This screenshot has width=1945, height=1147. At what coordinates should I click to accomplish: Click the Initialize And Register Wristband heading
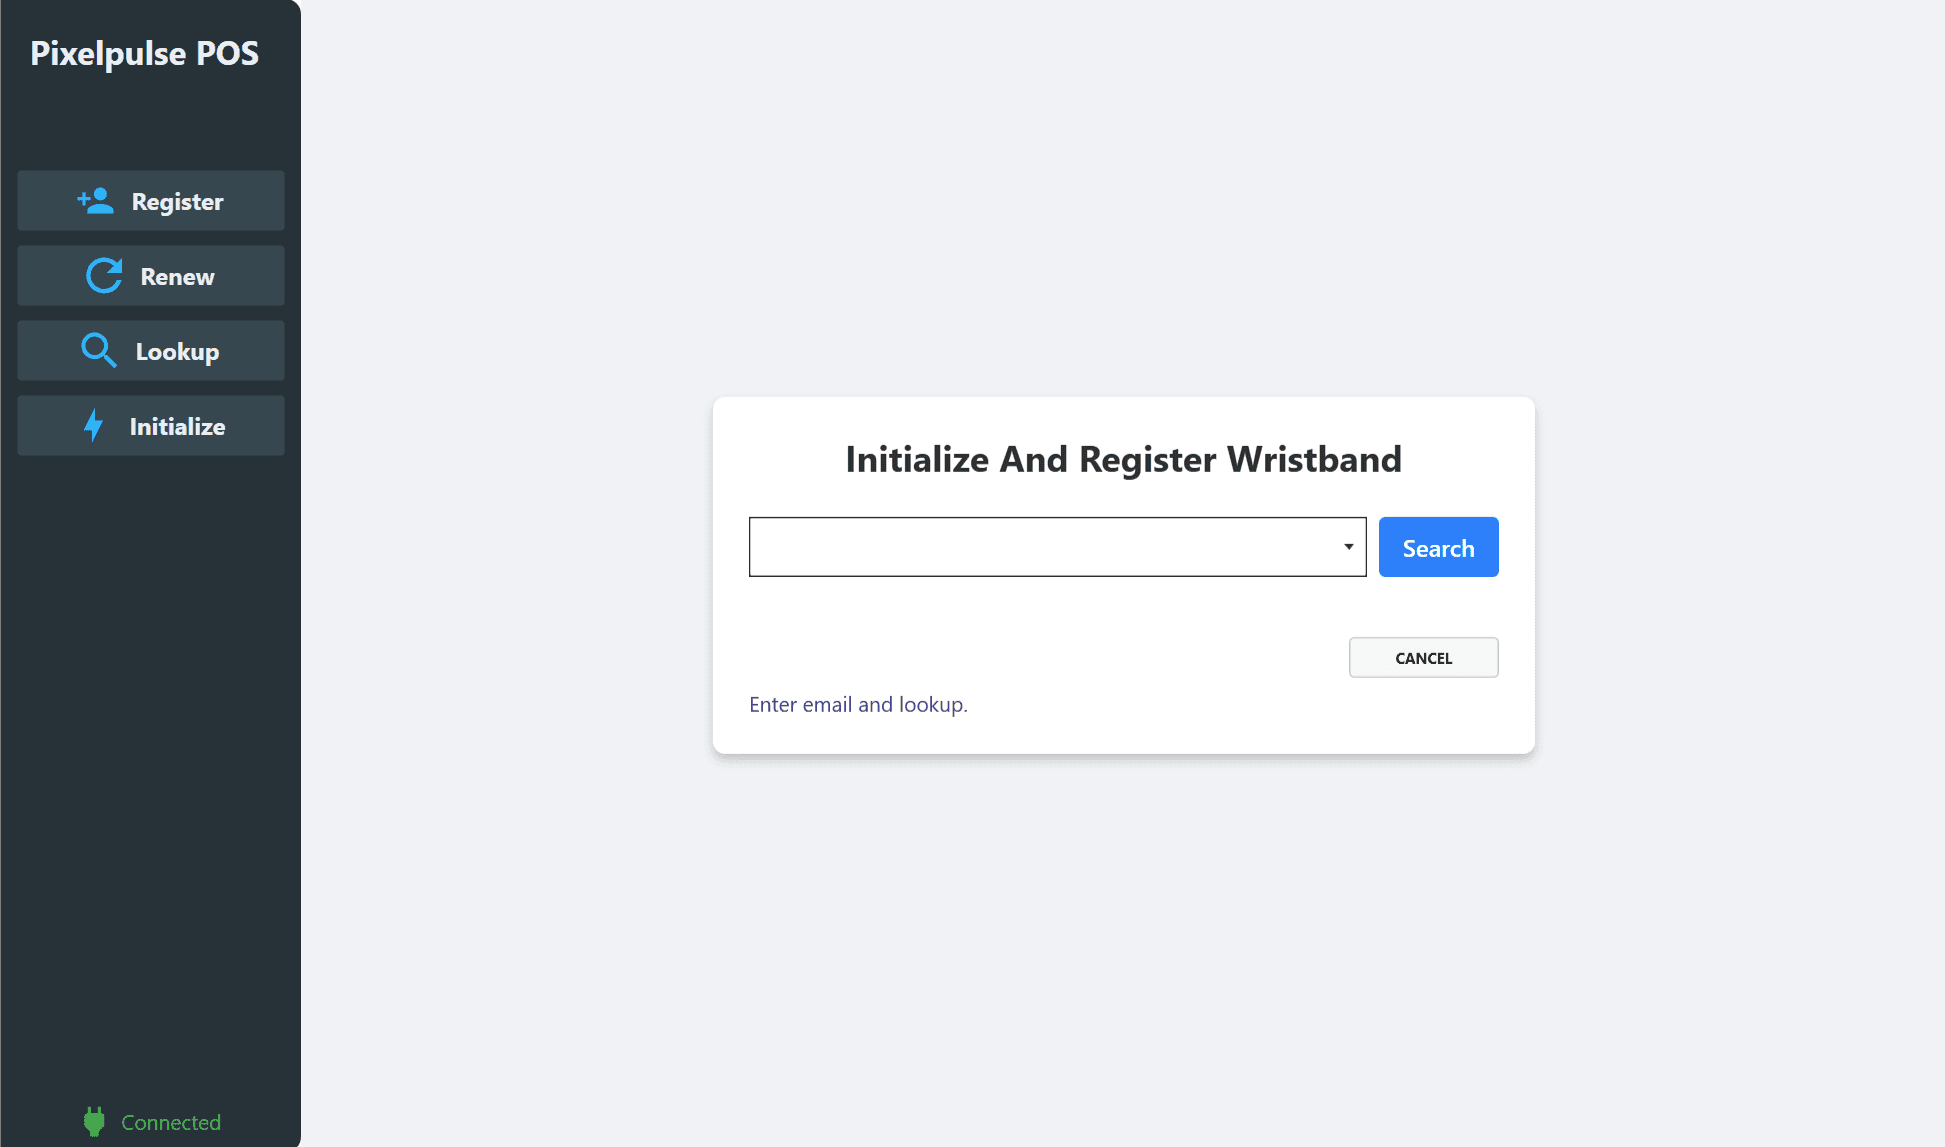pos(1123,460)
